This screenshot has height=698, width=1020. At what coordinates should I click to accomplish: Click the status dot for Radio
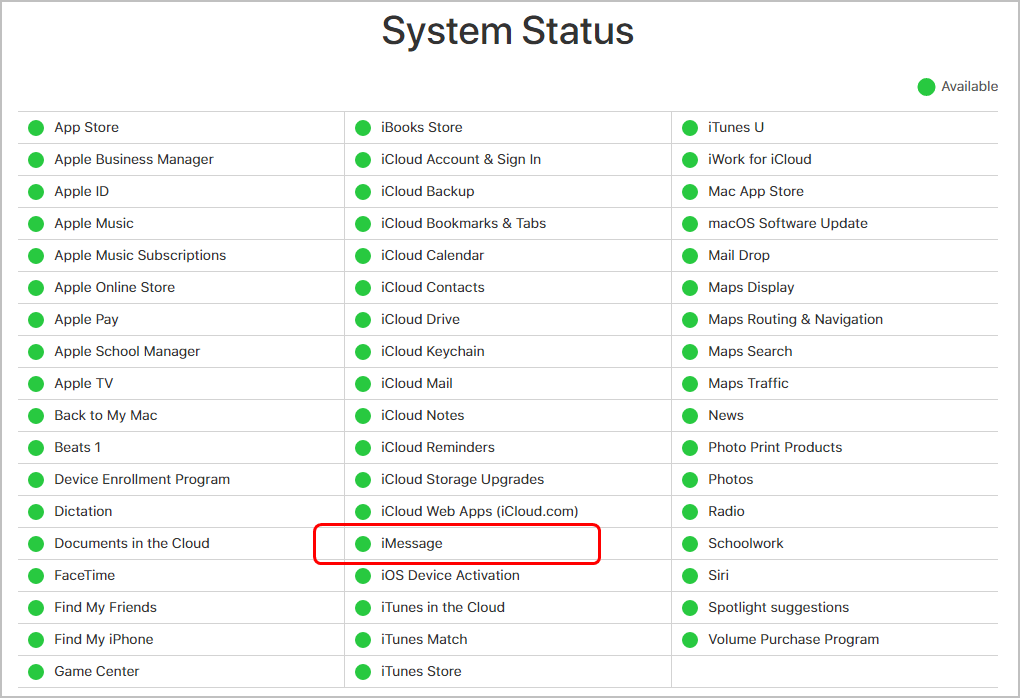690,511
